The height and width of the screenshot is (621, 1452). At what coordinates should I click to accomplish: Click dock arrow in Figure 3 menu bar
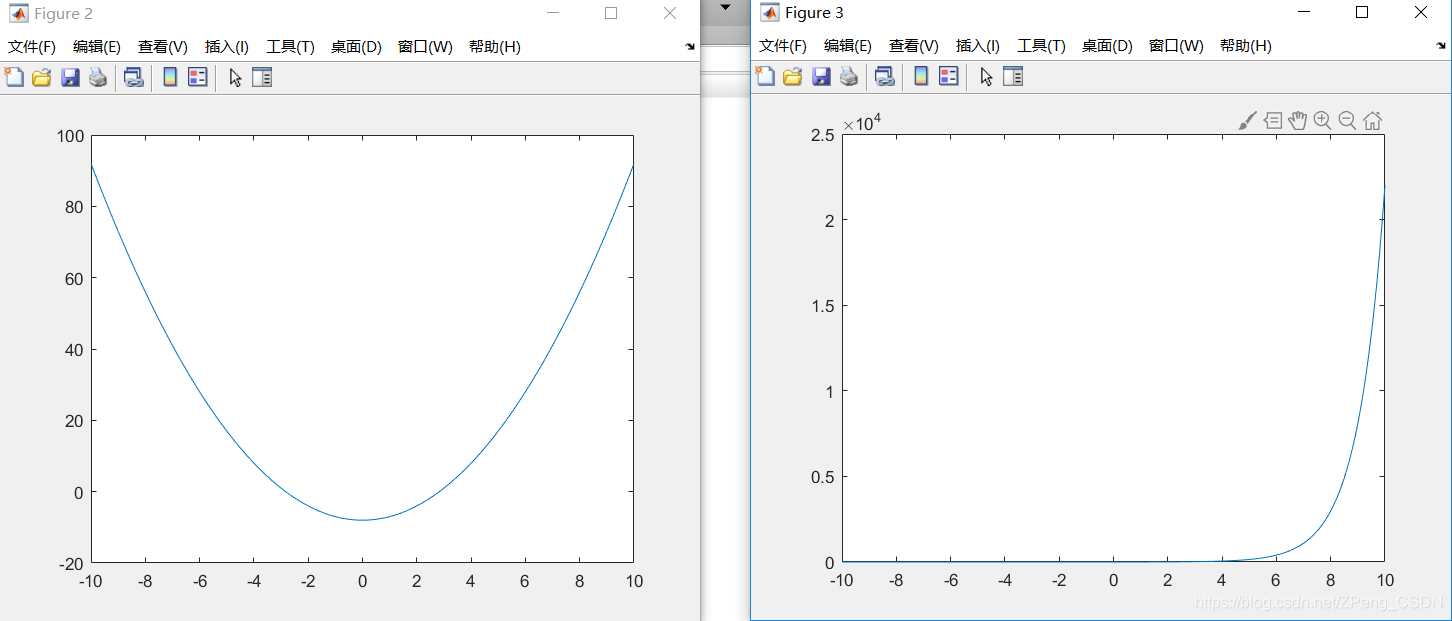(1440, 47)
